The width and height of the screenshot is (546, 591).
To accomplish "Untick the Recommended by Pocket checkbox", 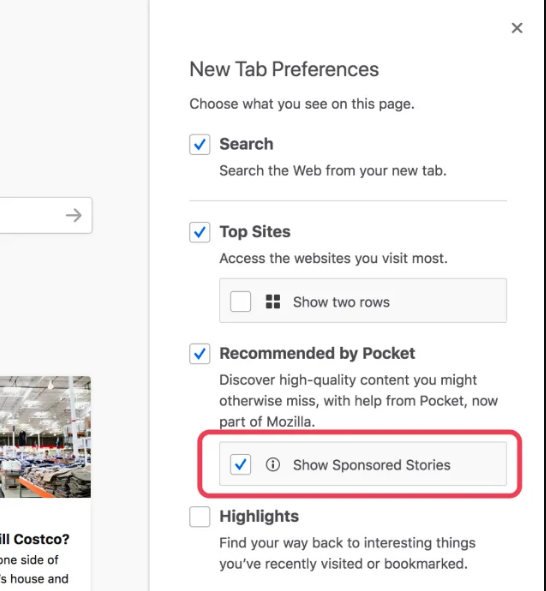I will (200, 354).
